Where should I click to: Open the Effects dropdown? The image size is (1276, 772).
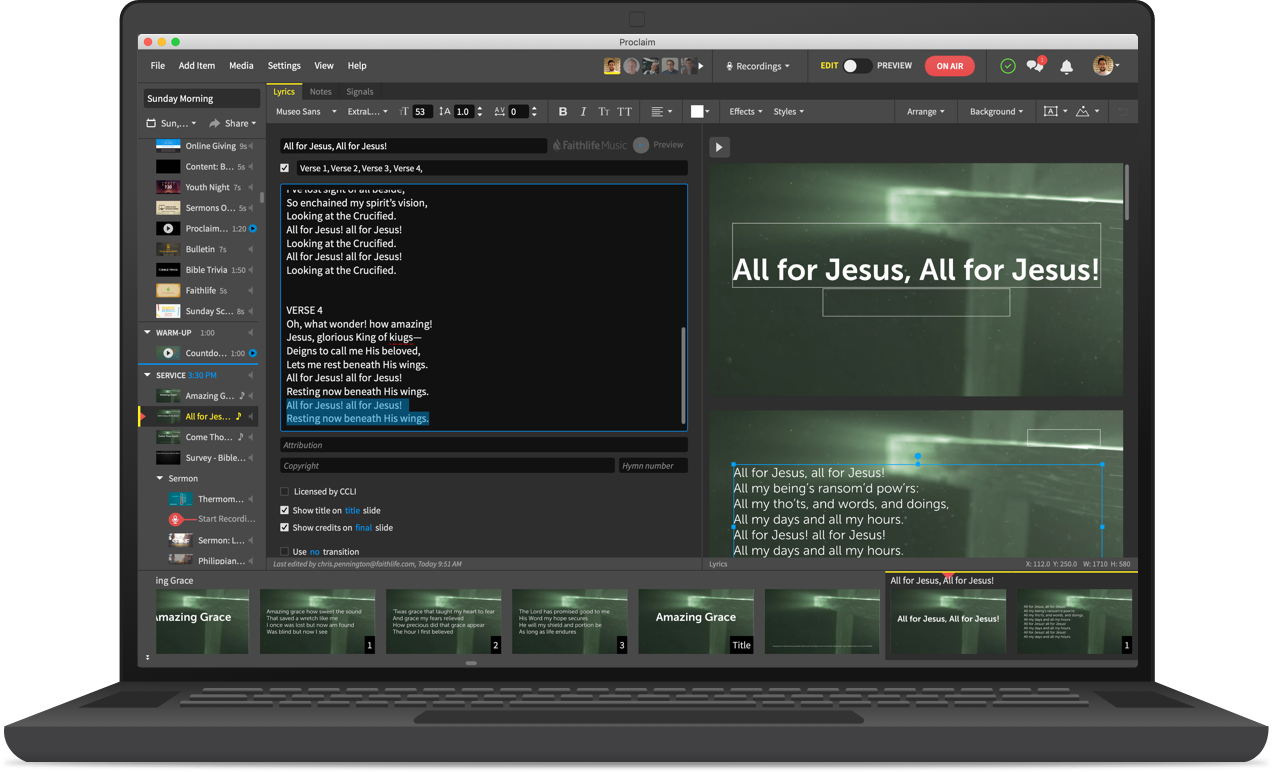coord(746,112)
